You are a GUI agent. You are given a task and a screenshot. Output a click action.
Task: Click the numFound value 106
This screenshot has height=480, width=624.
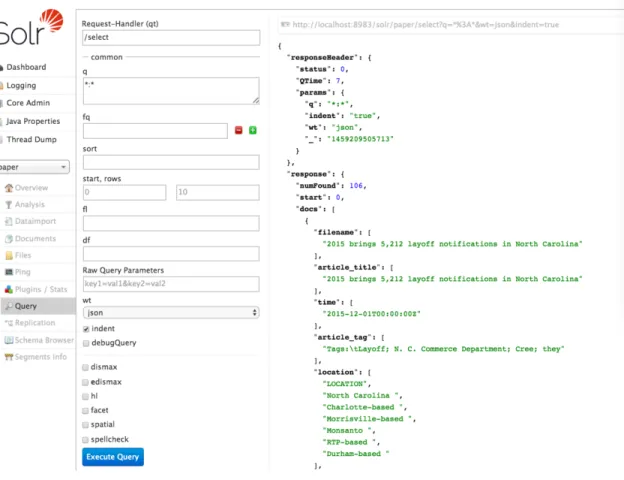(x=356, y=186)
